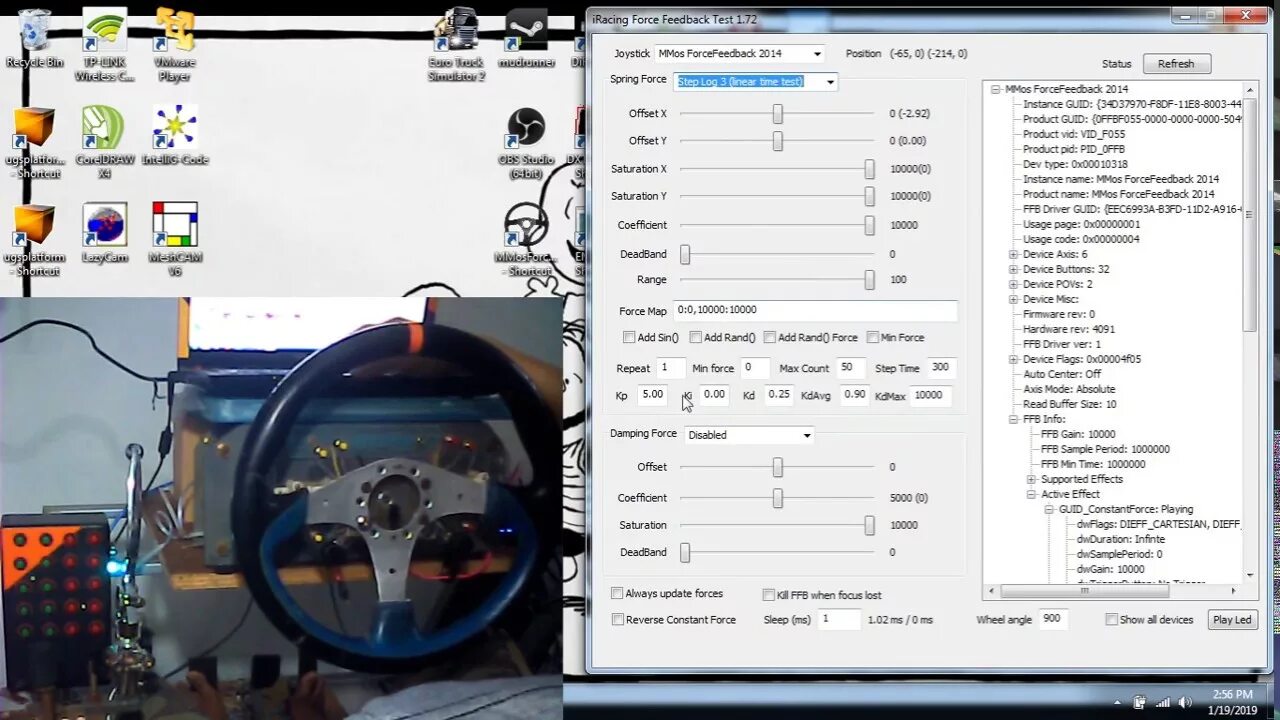This screenshot has height=720, width=1280.
Task: Click the KdMax field showing 10000
Action: (x=930, y=395)
